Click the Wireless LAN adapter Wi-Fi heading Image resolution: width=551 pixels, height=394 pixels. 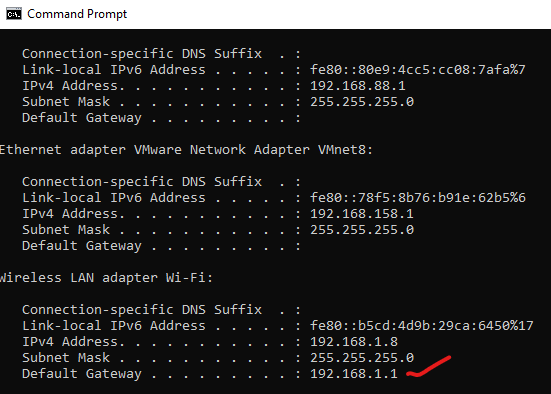coord(106,278)
